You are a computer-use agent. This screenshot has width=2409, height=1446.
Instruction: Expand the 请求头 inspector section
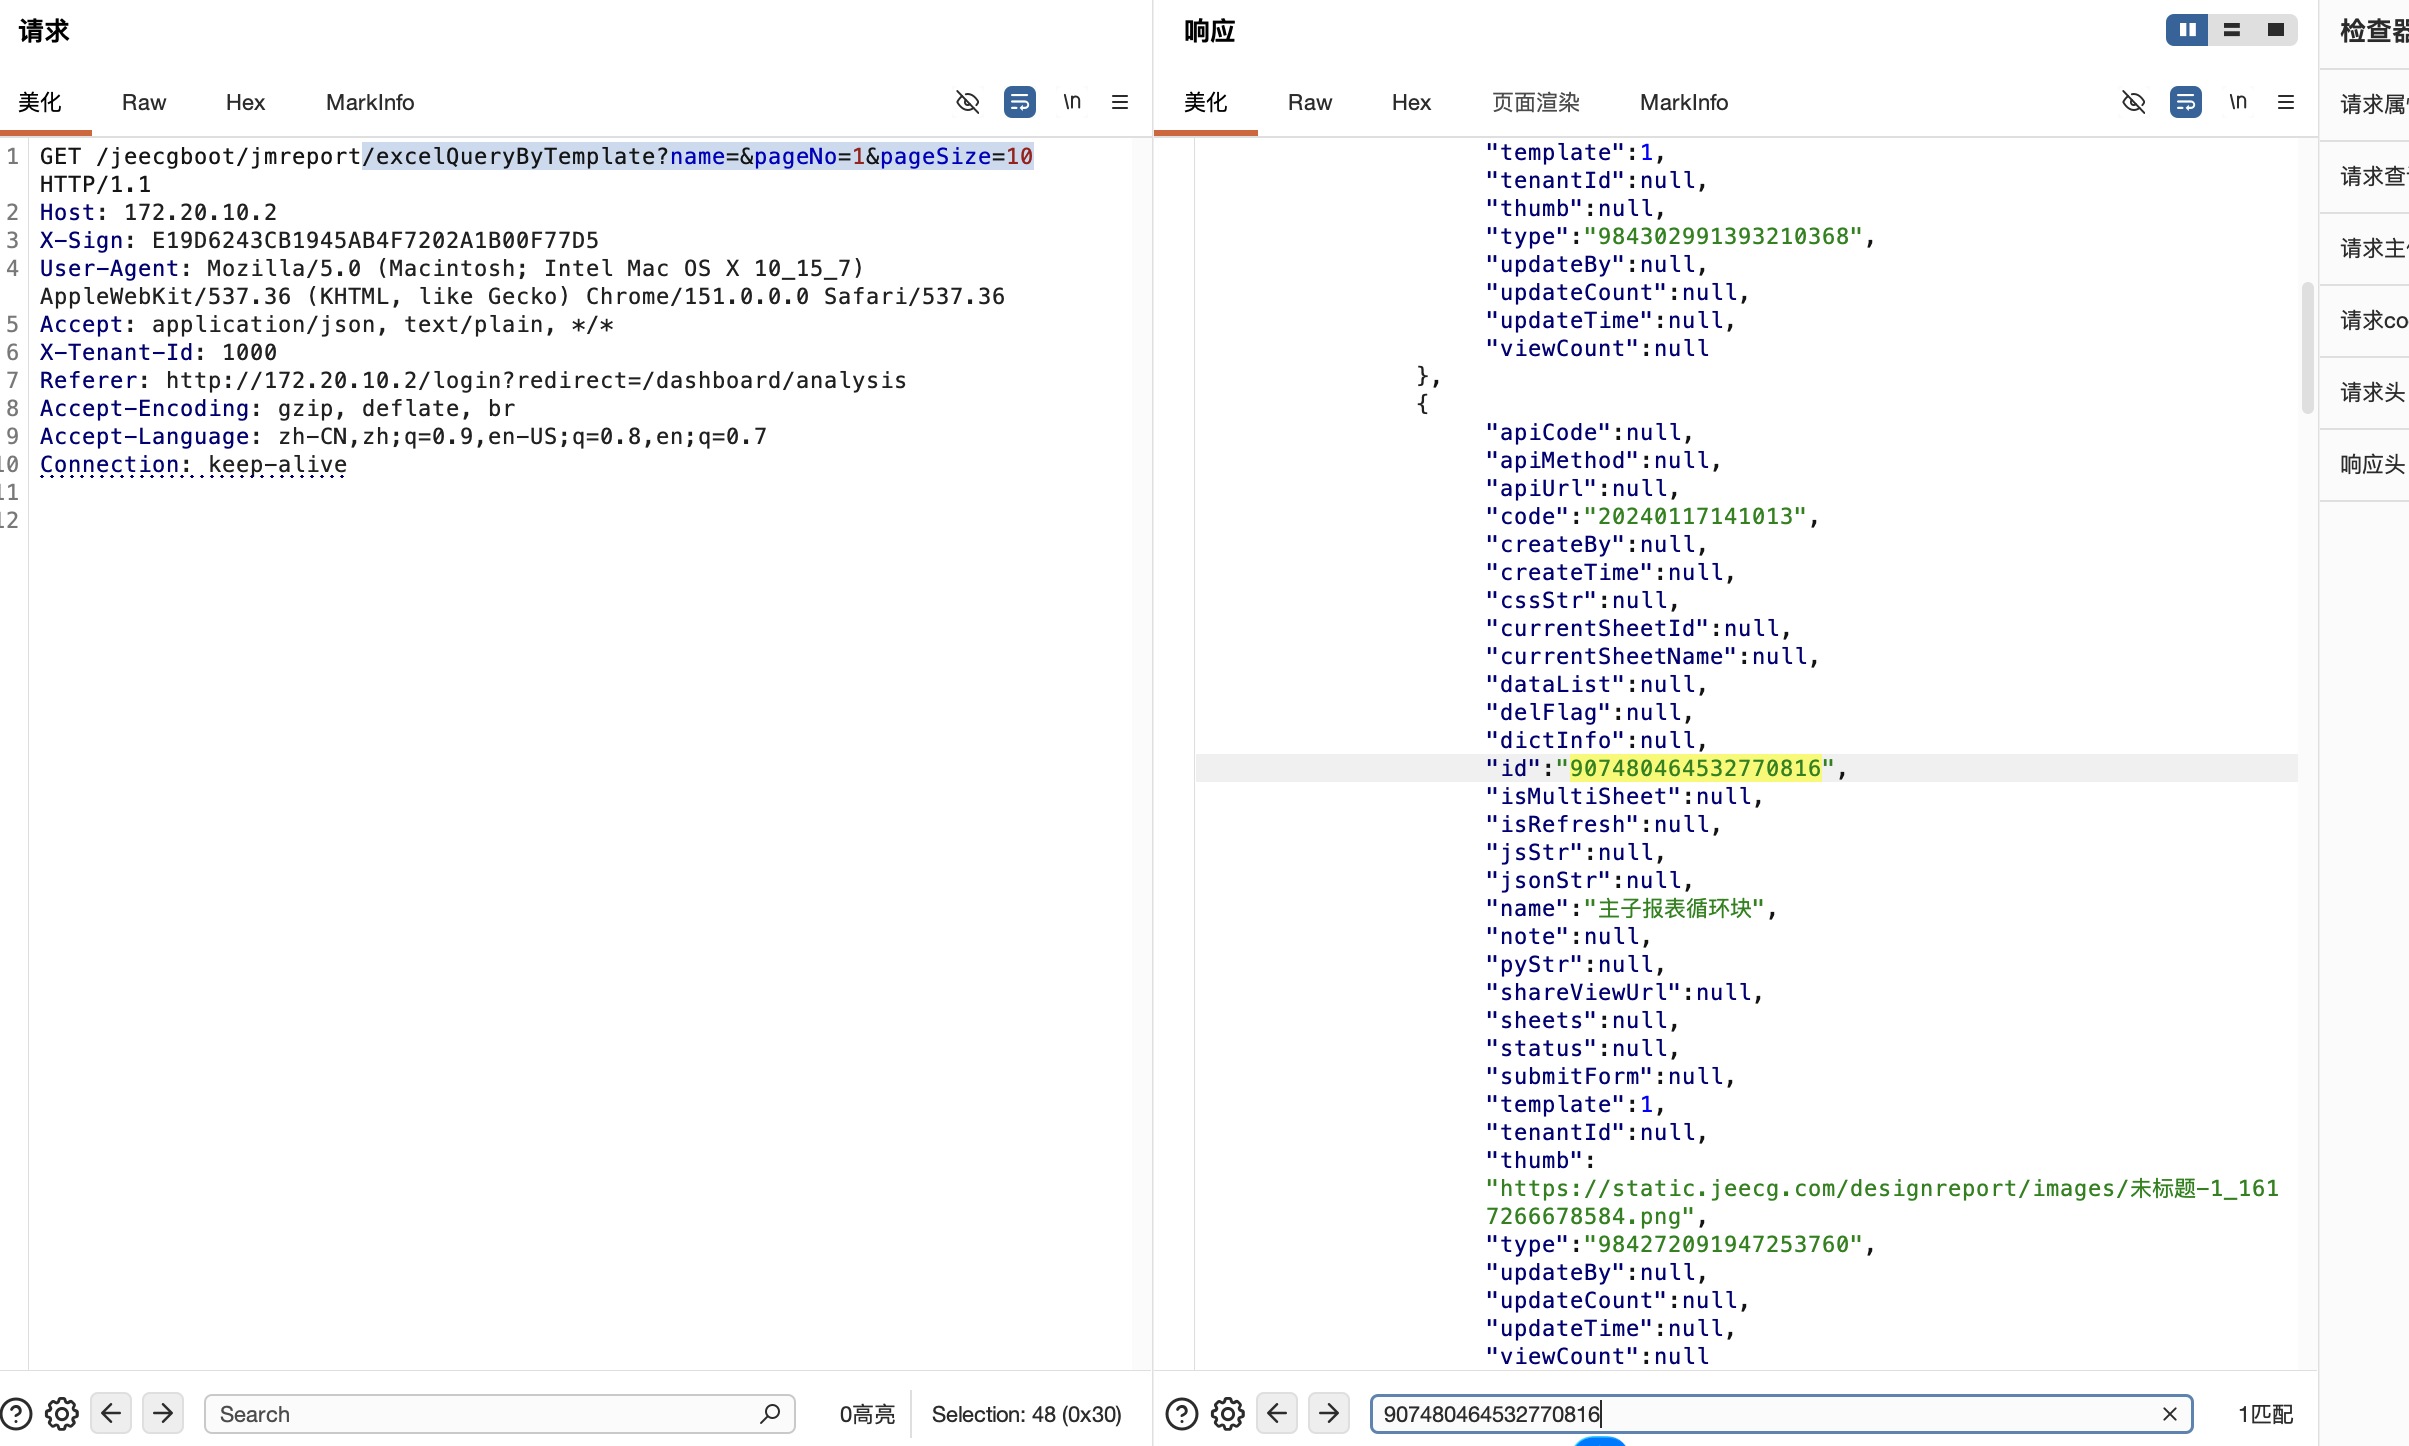2371,392
